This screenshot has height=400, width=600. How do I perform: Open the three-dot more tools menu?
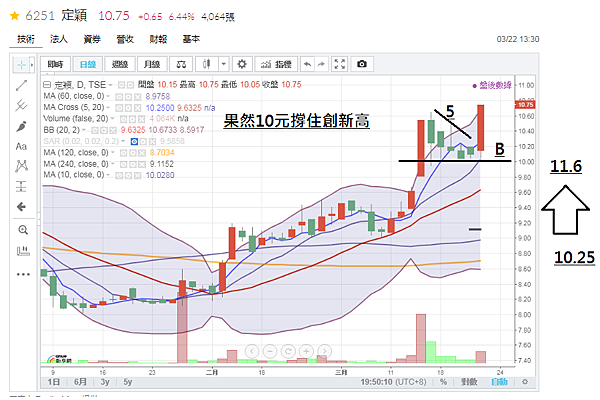tap(23, 274)
